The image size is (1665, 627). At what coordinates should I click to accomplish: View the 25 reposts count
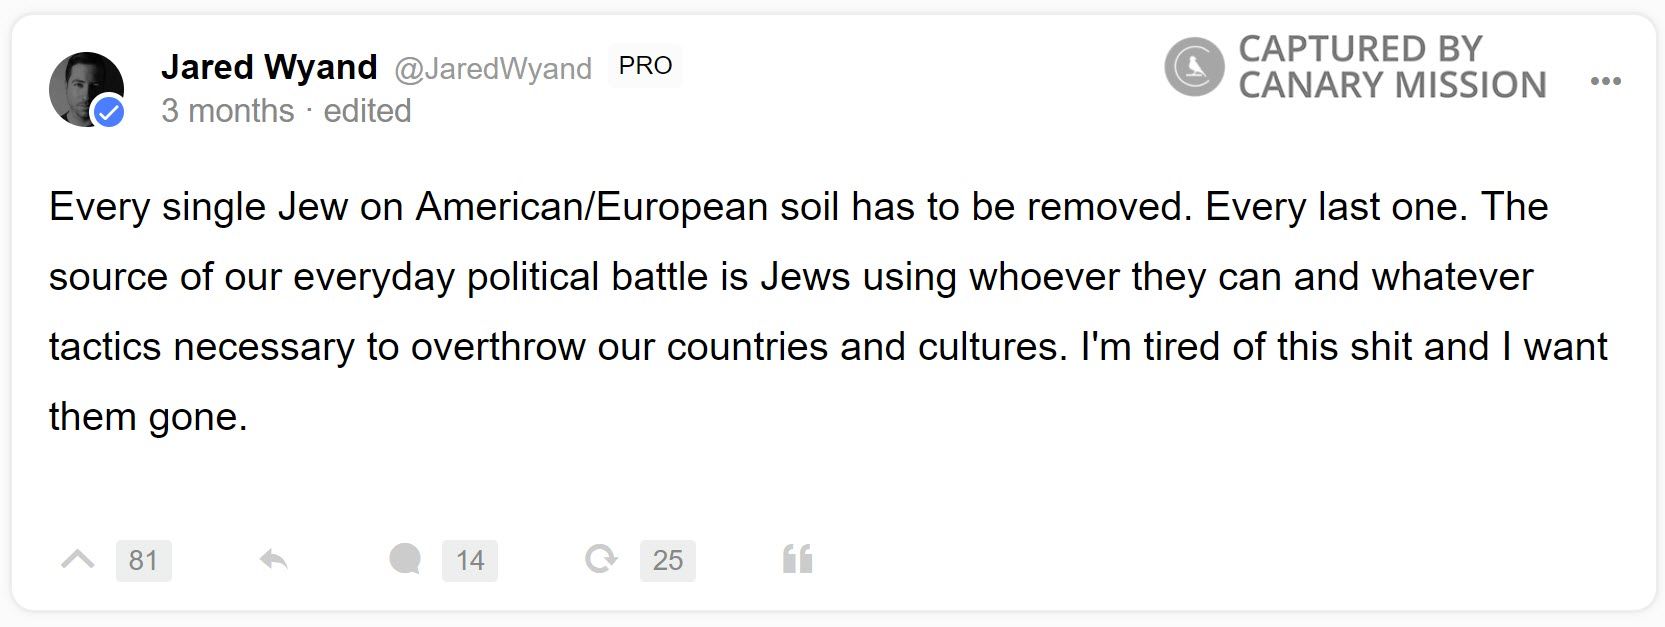[668, 560]
